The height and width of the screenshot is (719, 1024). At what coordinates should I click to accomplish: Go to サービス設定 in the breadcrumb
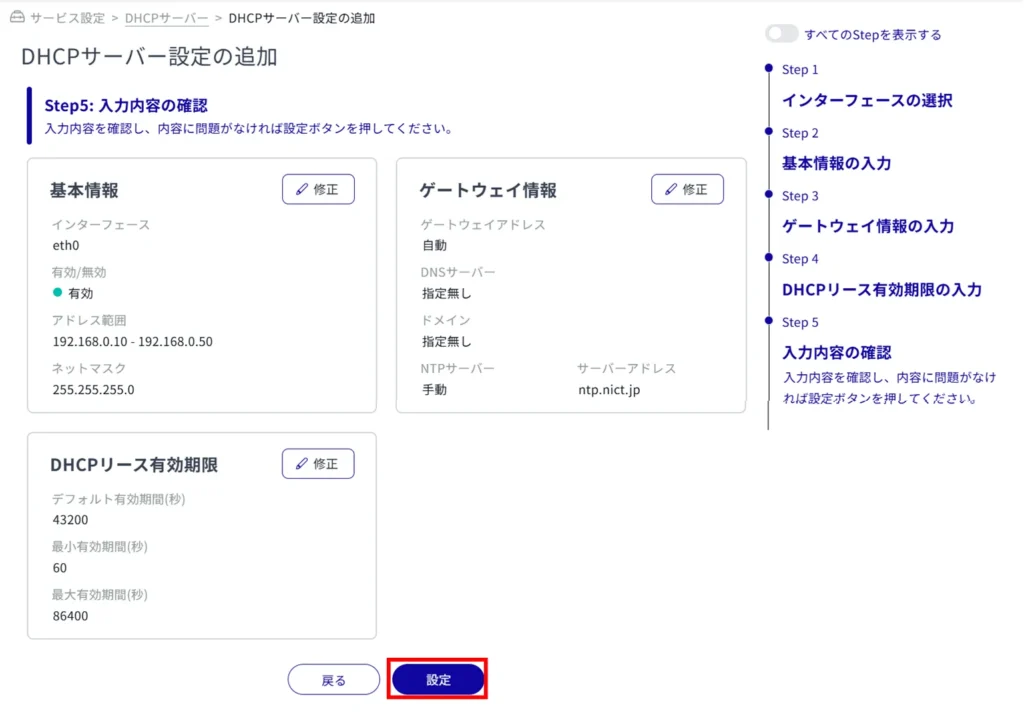tap(68, 18)
